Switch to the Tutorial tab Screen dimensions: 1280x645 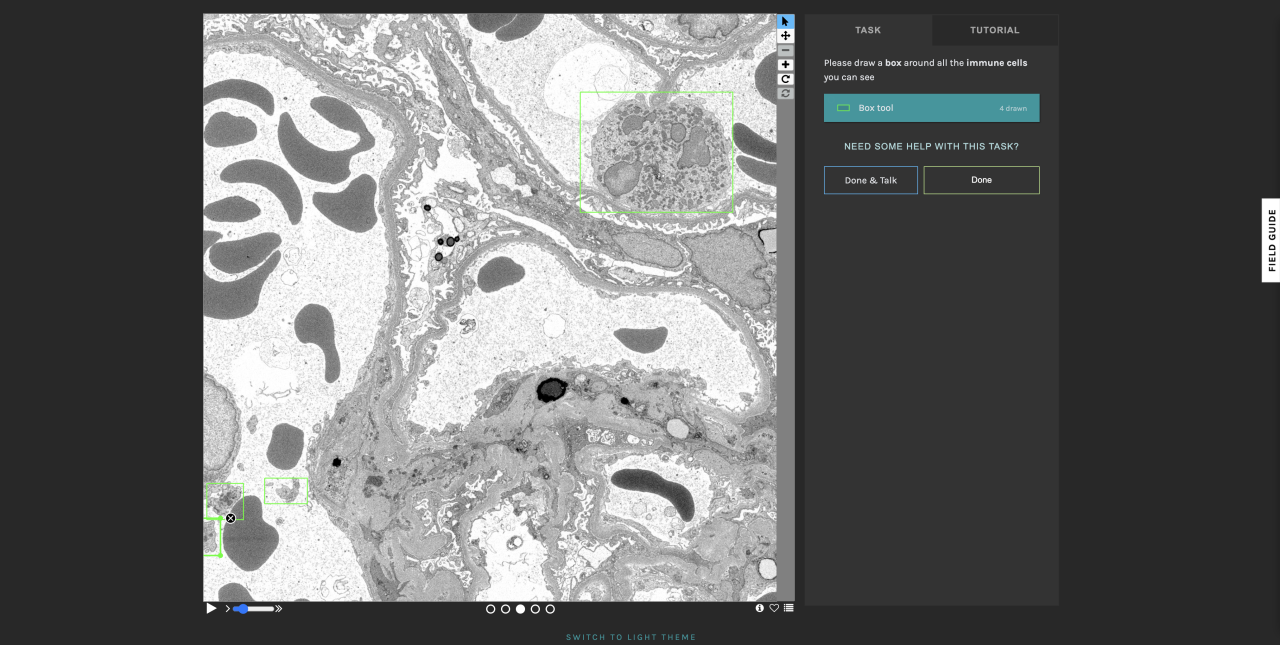[994, 30]
